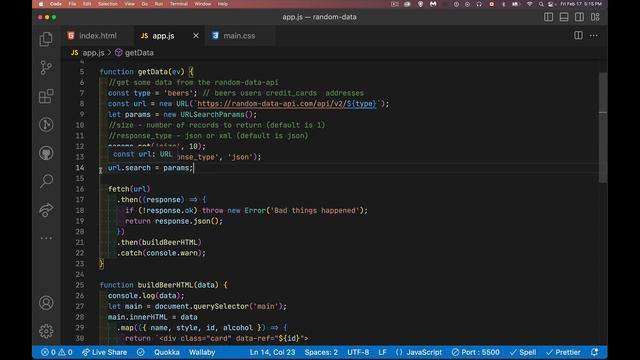Open the Source Control view

click(46, 68)
